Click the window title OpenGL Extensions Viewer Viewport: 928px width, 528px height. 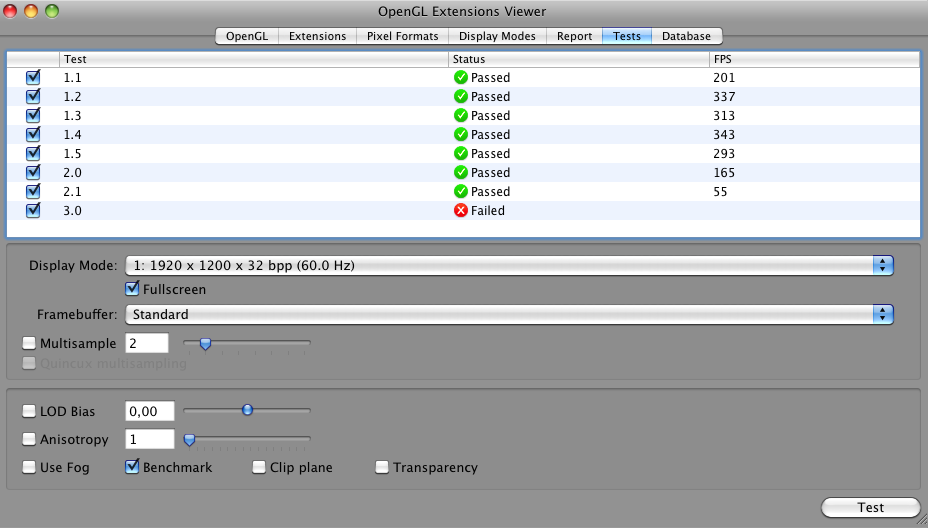[x=462, y=11]
